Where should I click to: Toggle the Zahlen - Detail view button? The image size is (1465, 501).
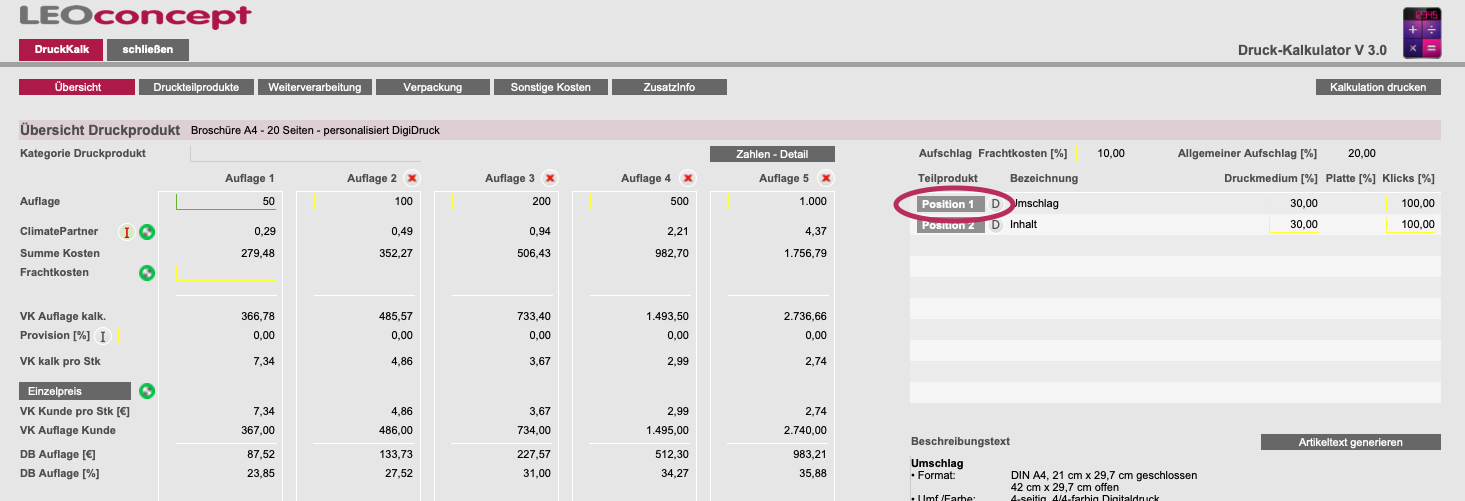771,154
